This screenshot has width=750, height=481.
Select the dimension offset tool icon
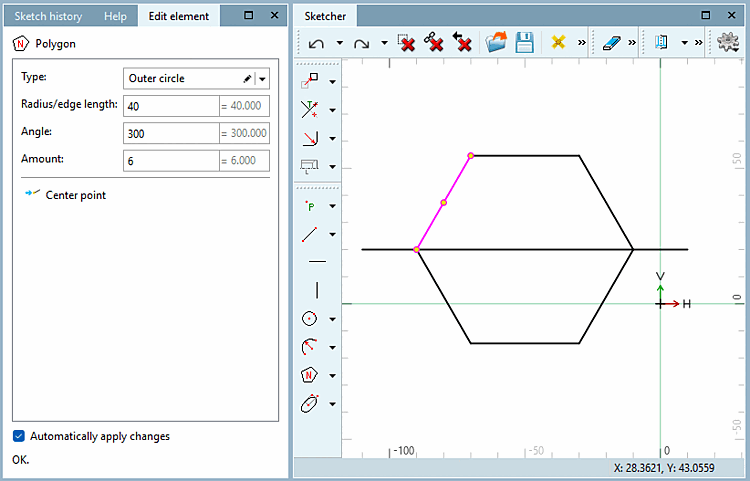(x=309, y=166)
